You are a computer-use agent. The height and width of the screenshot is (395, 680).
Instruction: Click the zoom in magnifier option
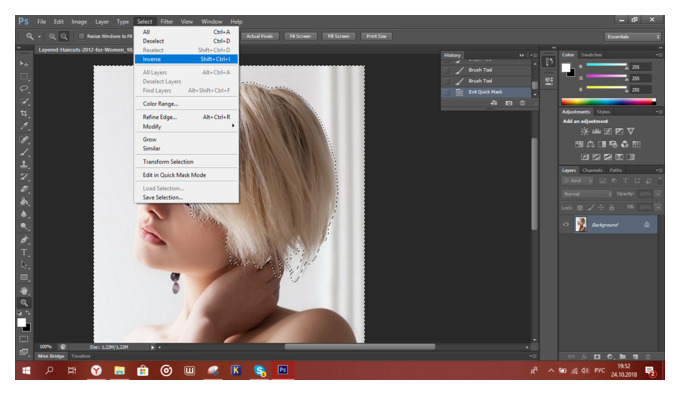click(x=52, y=36)
